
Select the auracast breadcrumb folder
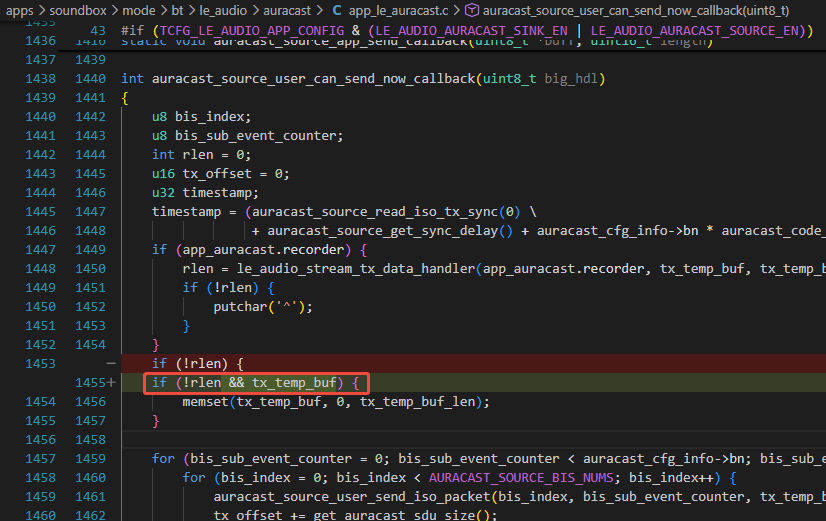[287, 10]
